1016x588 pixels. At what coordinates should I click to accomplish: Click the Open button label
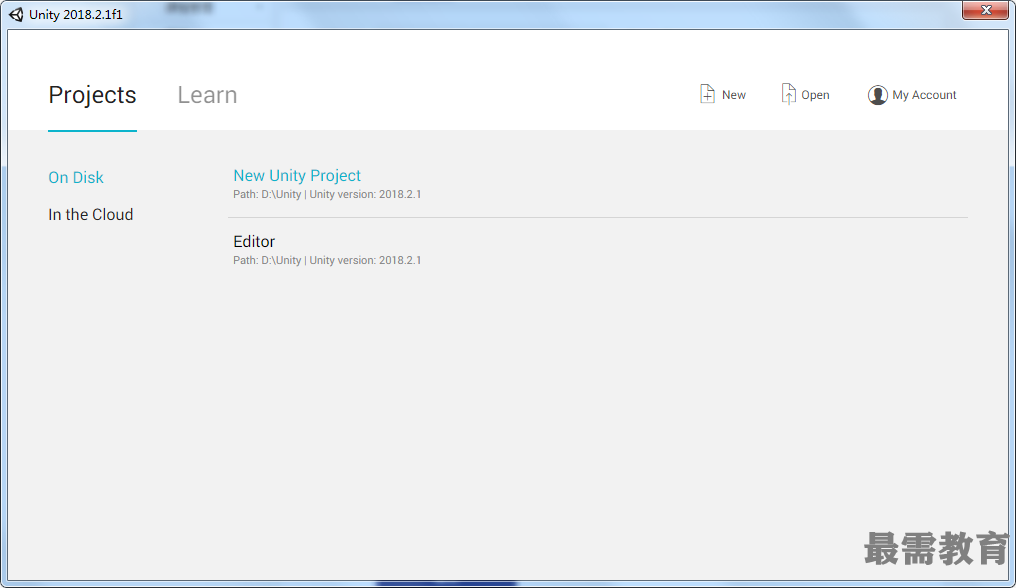[815, 95]
